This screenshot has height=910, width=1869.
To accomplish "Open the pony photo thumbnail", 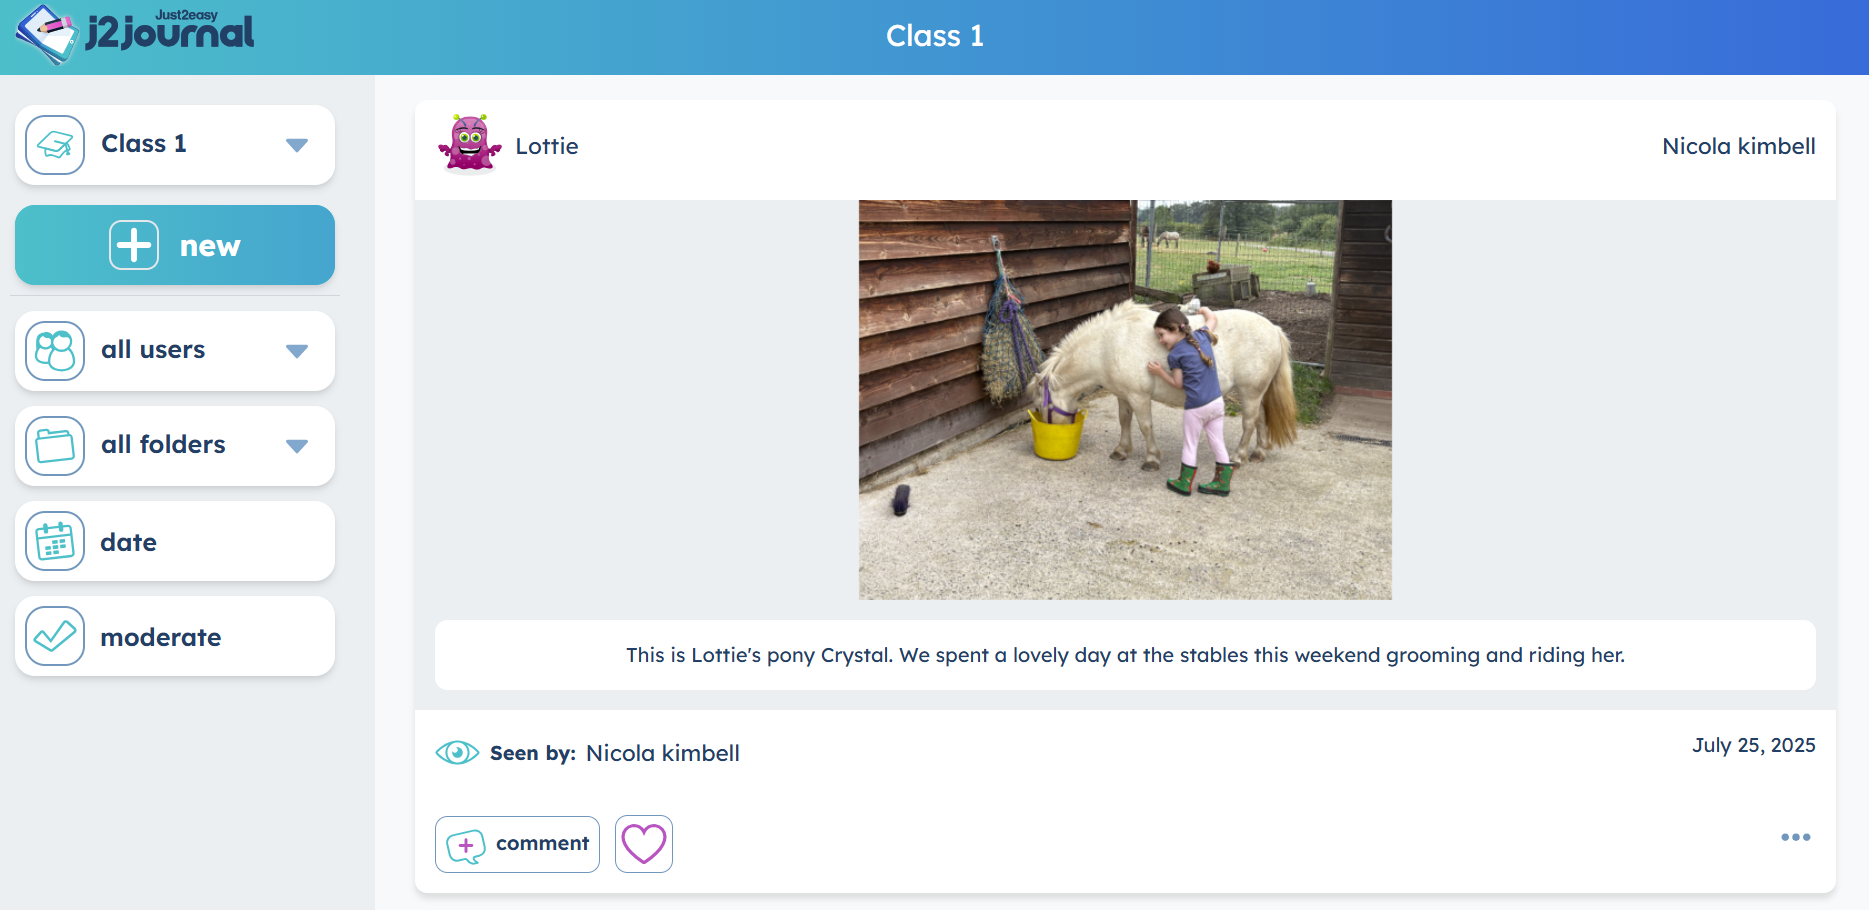I will (1125, 400).
